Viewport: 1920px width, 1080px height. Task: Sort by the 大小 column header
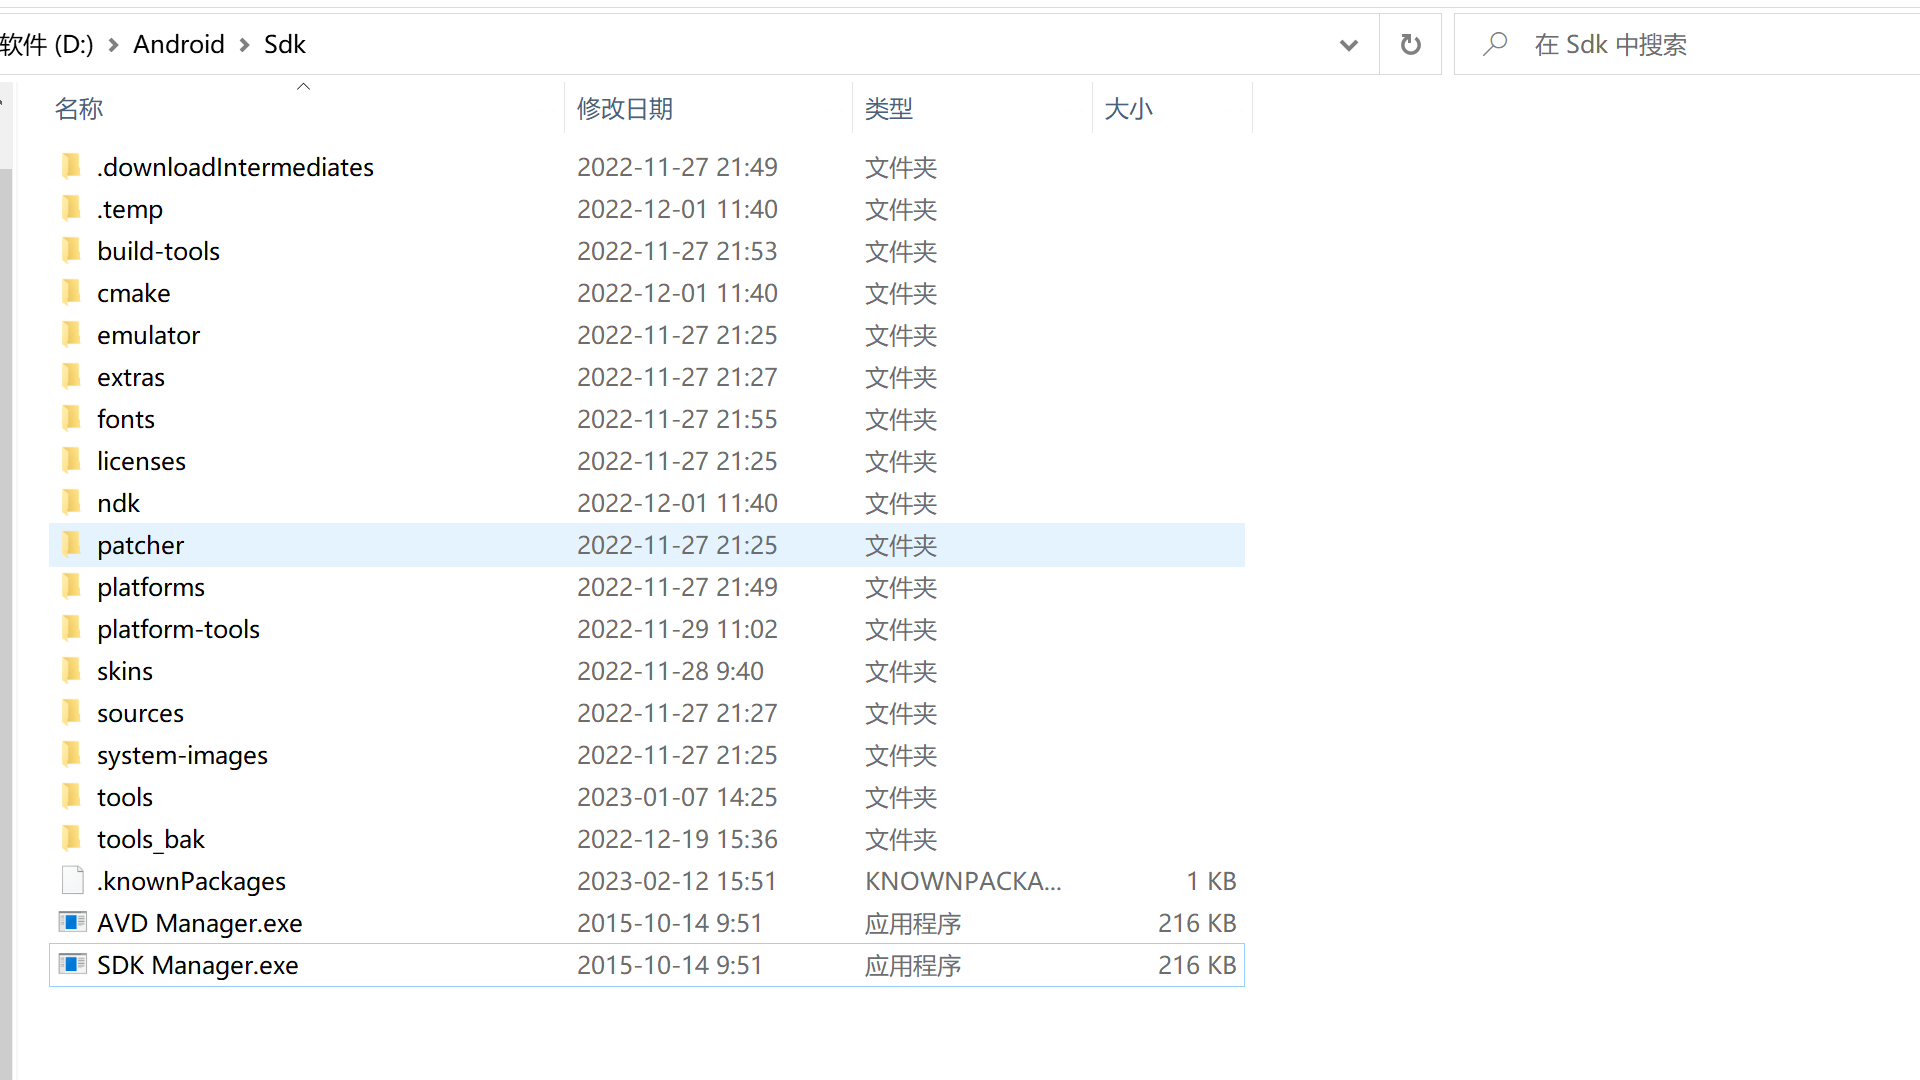[x=1128, y=108]
